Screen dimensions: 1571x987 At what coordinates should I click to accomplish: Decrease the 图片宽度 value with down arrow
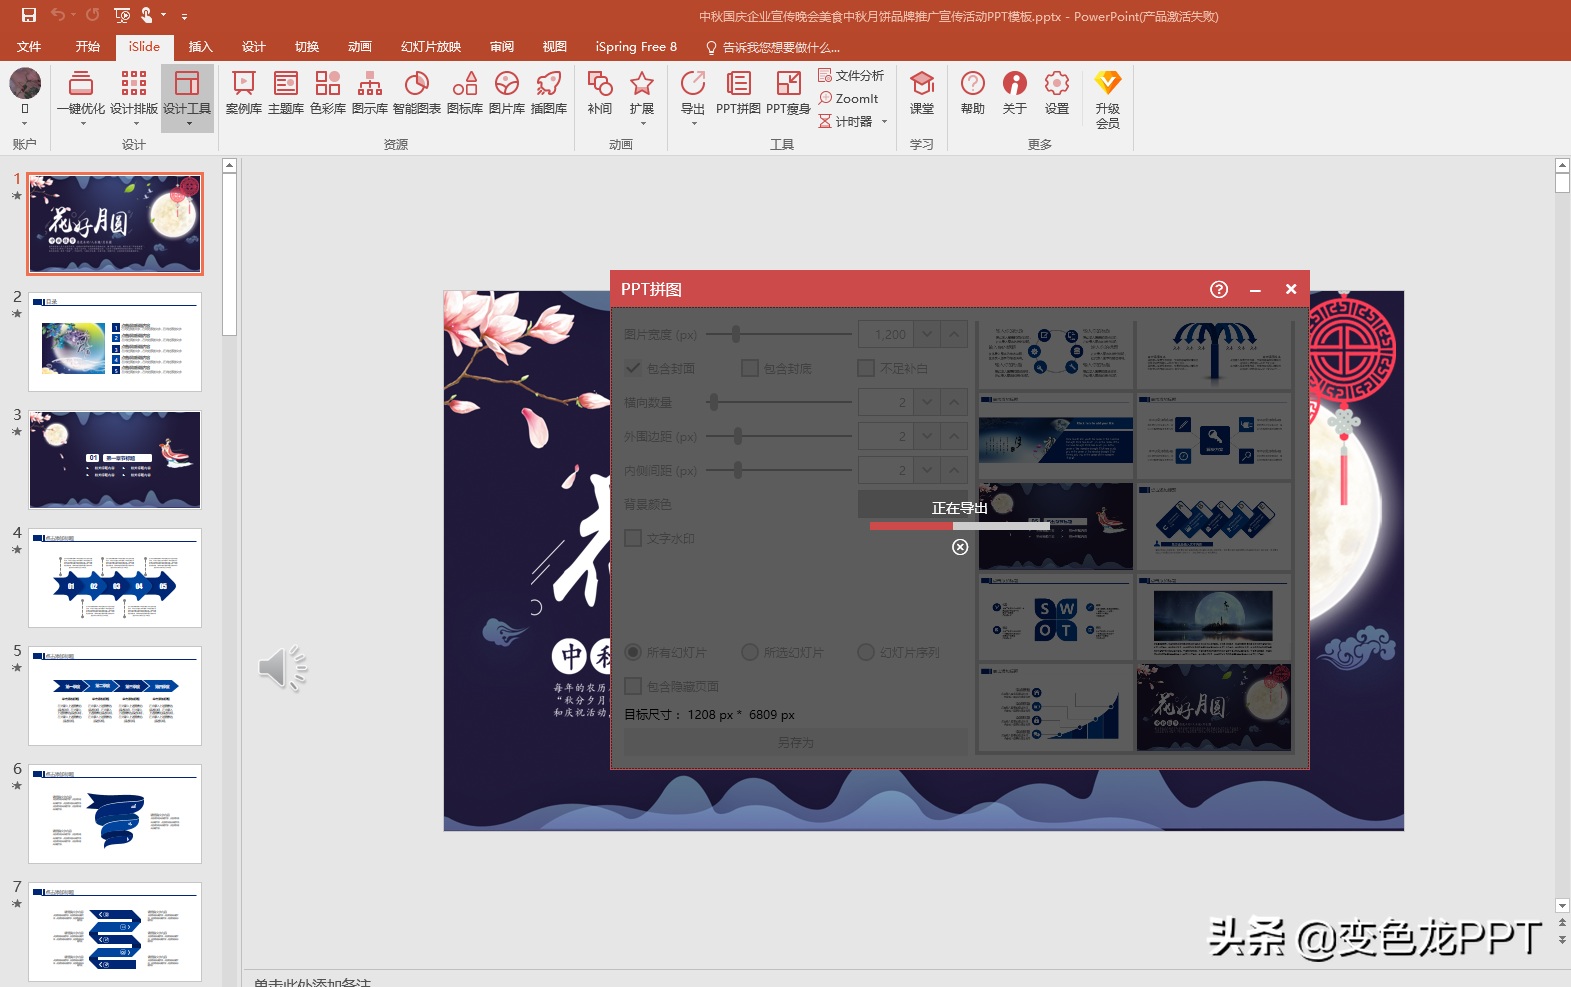coord(928,334)
